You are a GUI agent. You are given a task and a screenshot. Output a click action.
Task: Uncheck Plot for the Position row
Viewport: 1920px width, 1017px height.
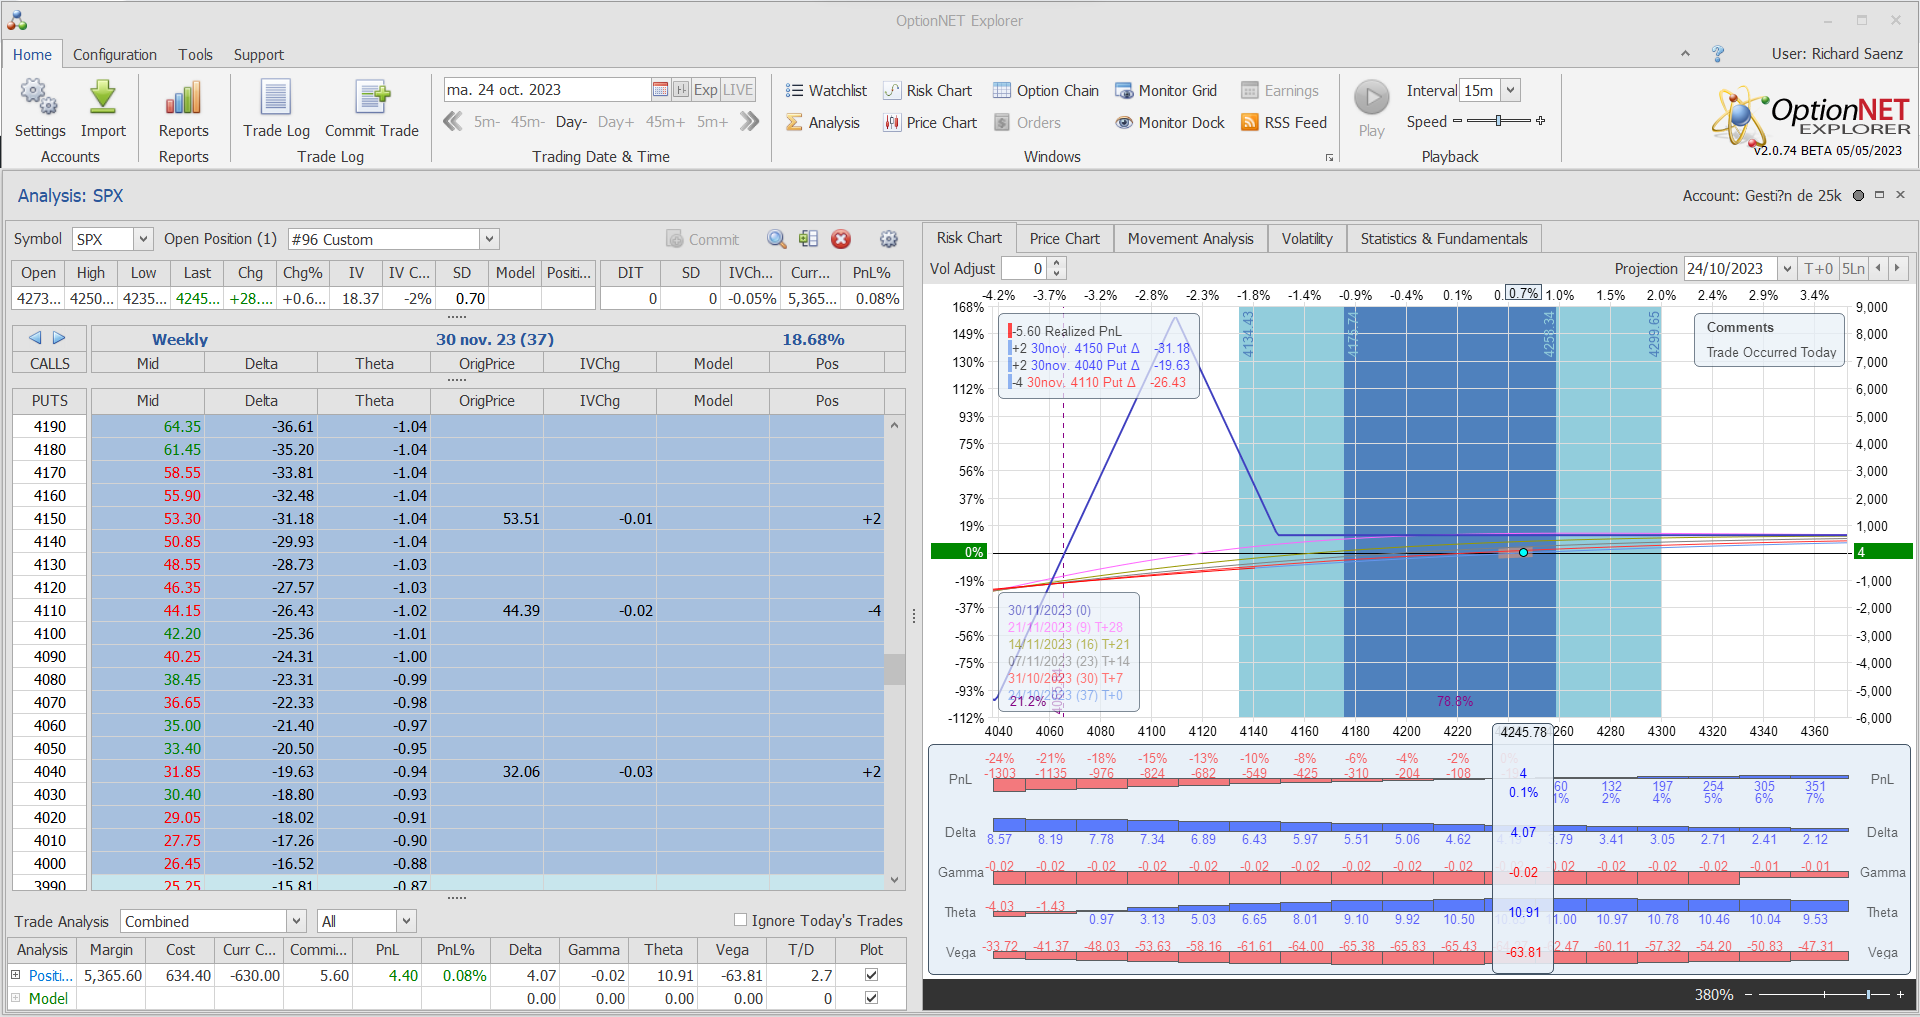(871, 975)
